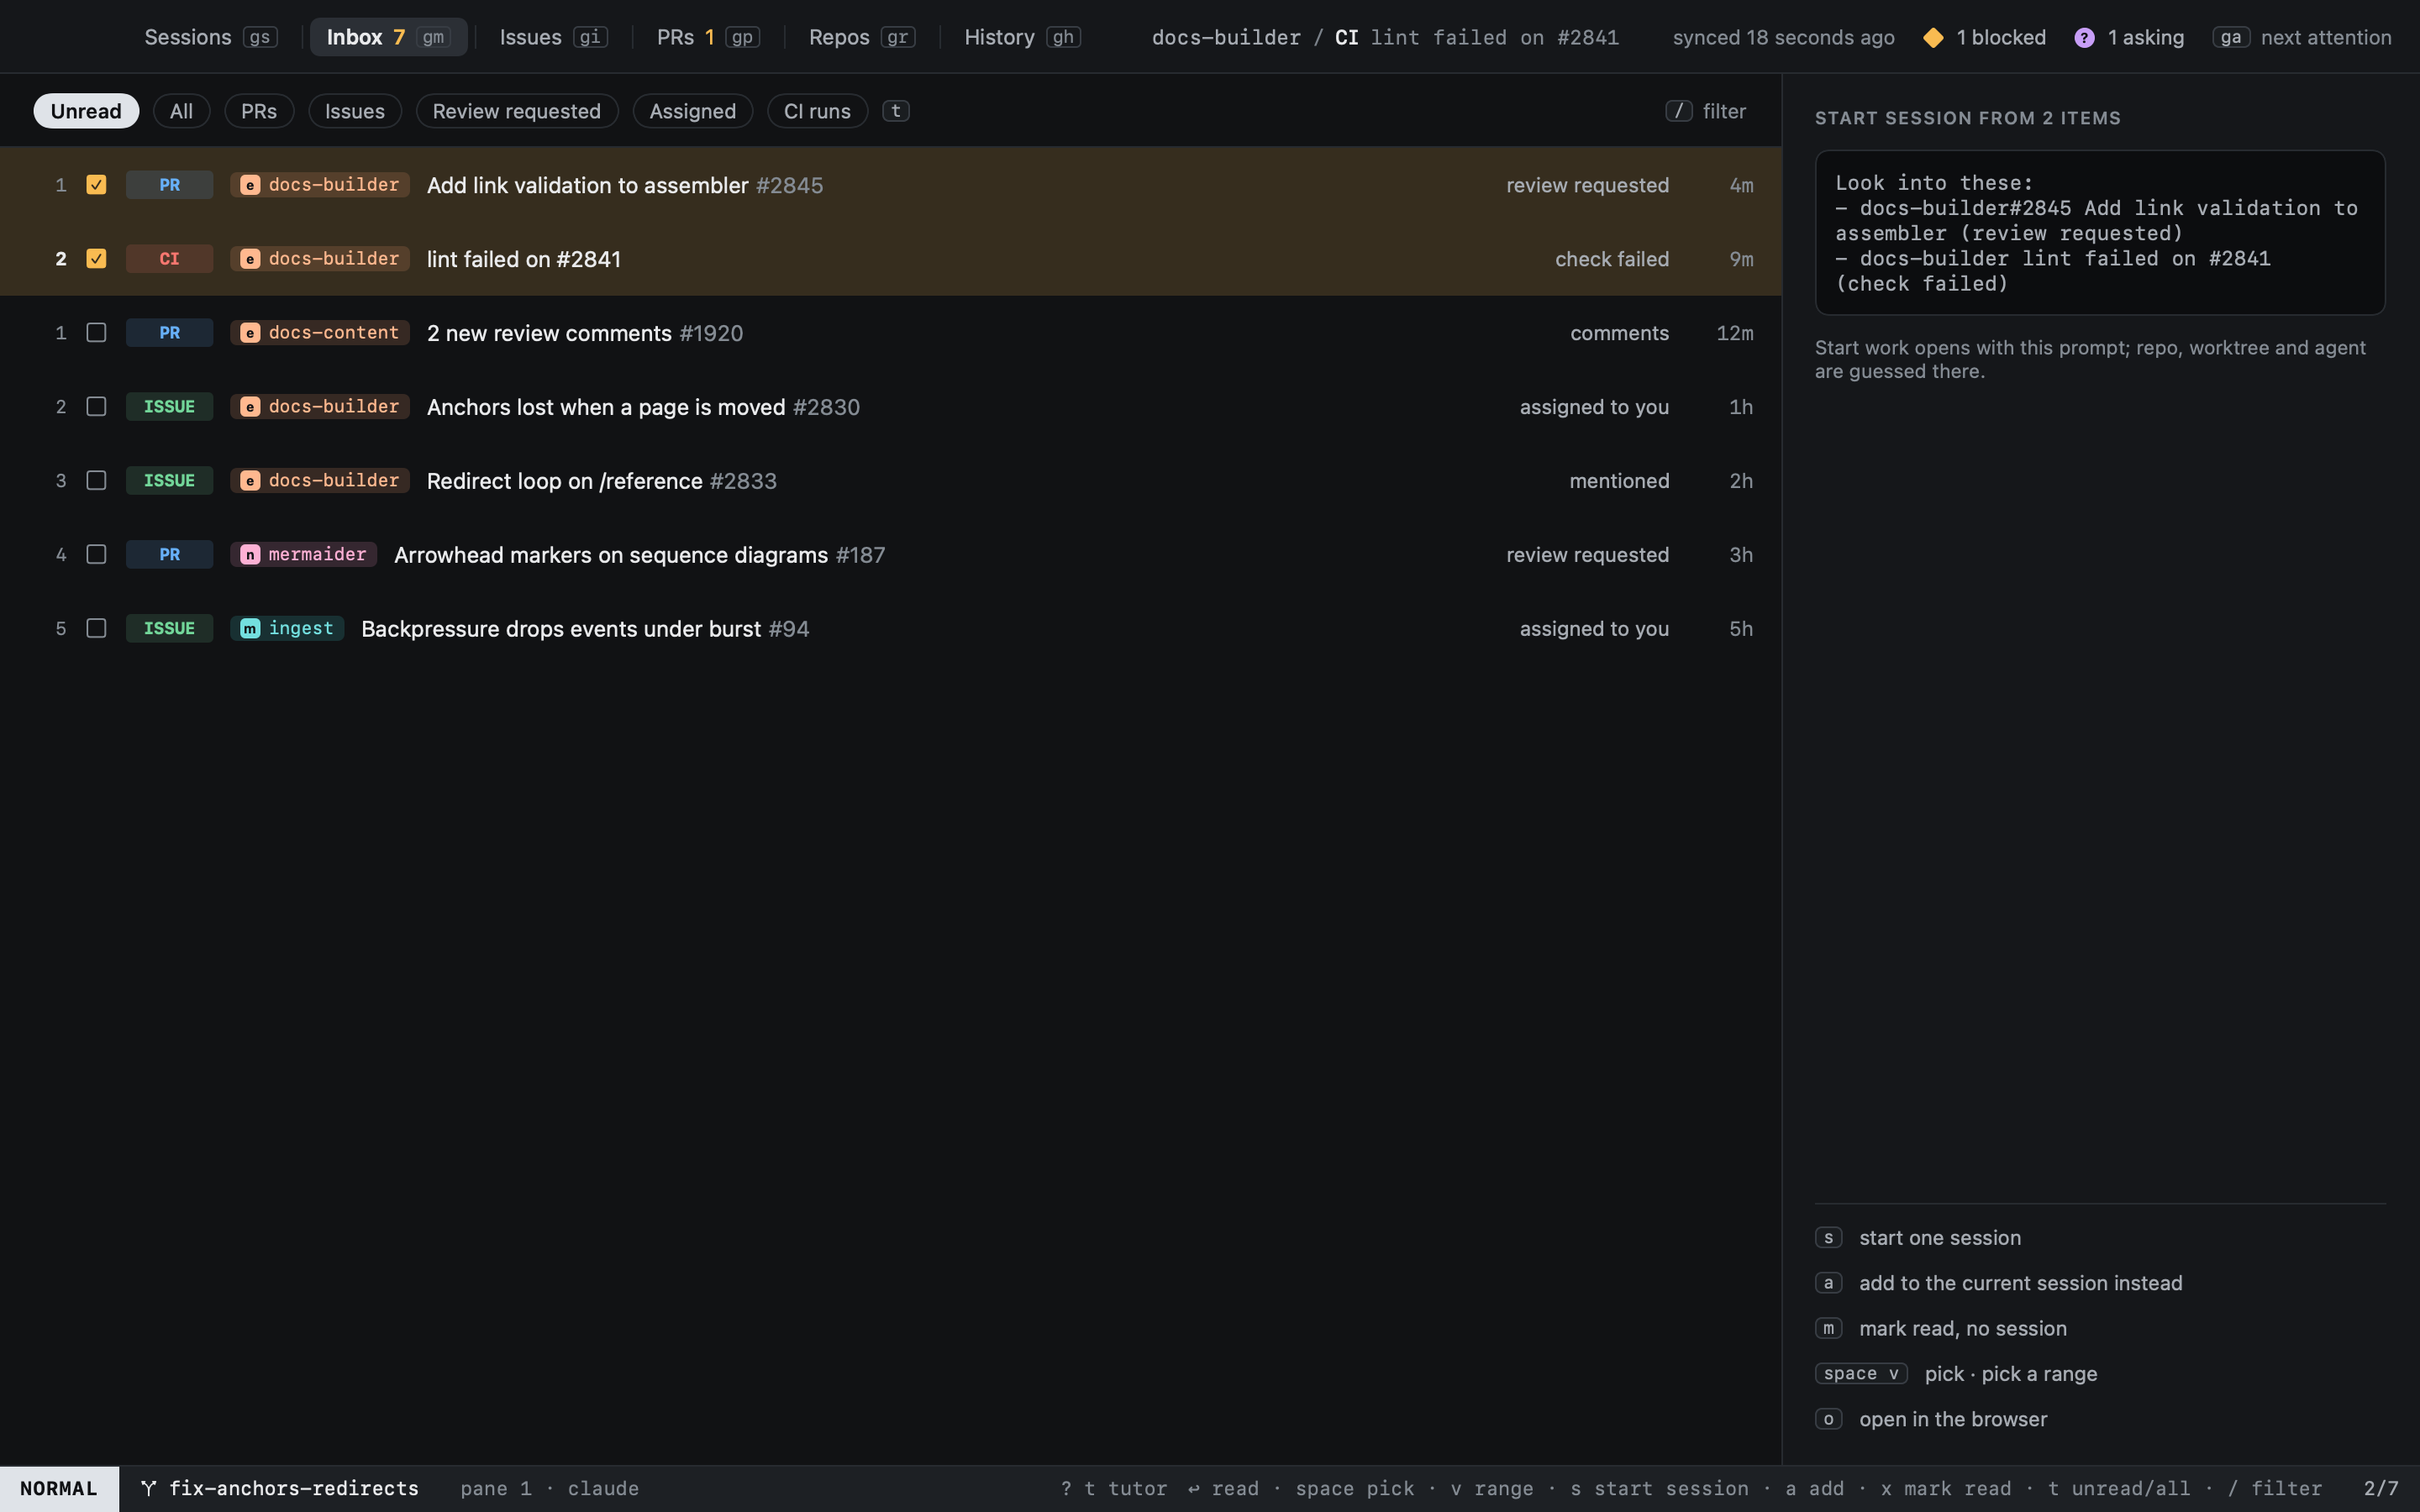This screenshot has height=1512, width=2420.
Task: Click the 's' start one session key
Action: point(1828,1237)
